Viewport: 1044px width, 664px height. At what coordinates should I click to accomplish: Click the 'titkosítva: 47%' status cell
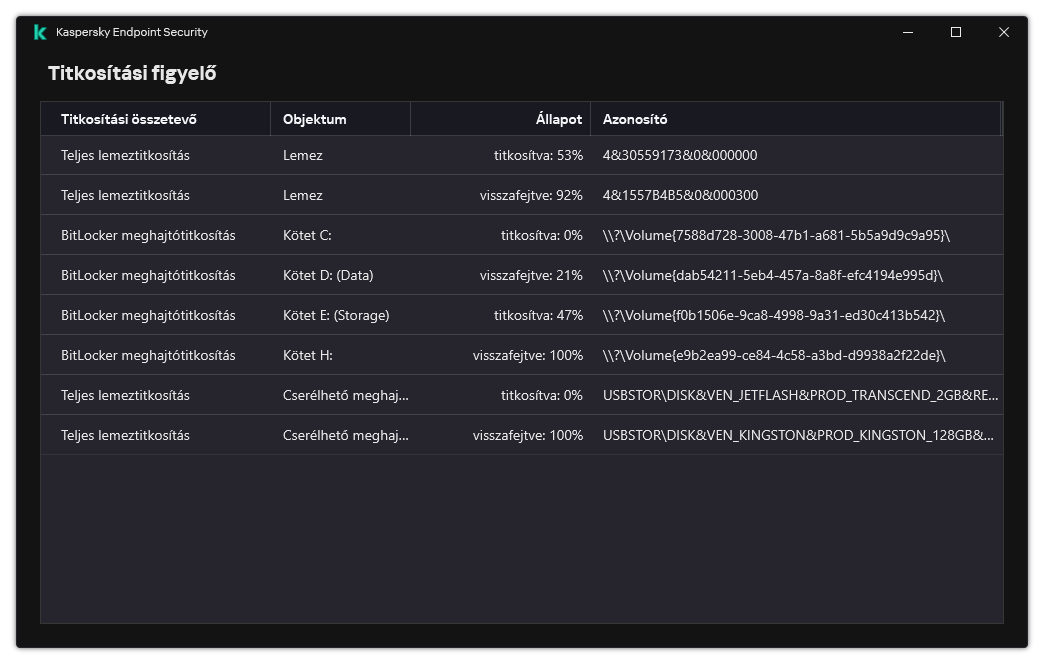click(x=538, y=315)
